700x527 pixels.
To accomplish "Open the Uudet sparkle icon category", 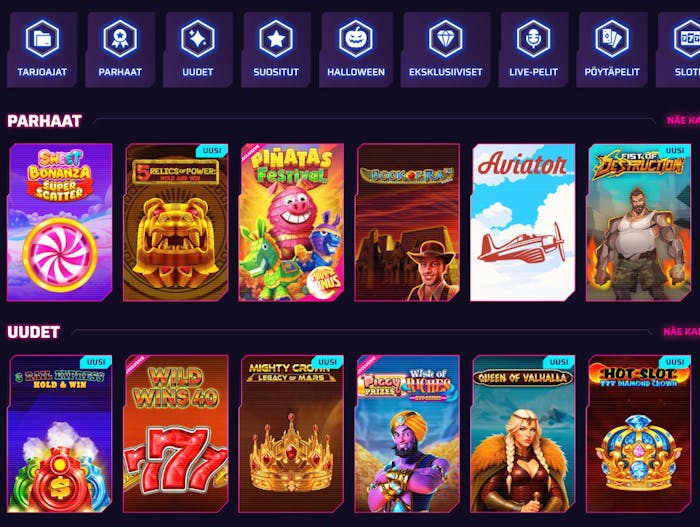I will pyautogui.click(x=198, y=50).
